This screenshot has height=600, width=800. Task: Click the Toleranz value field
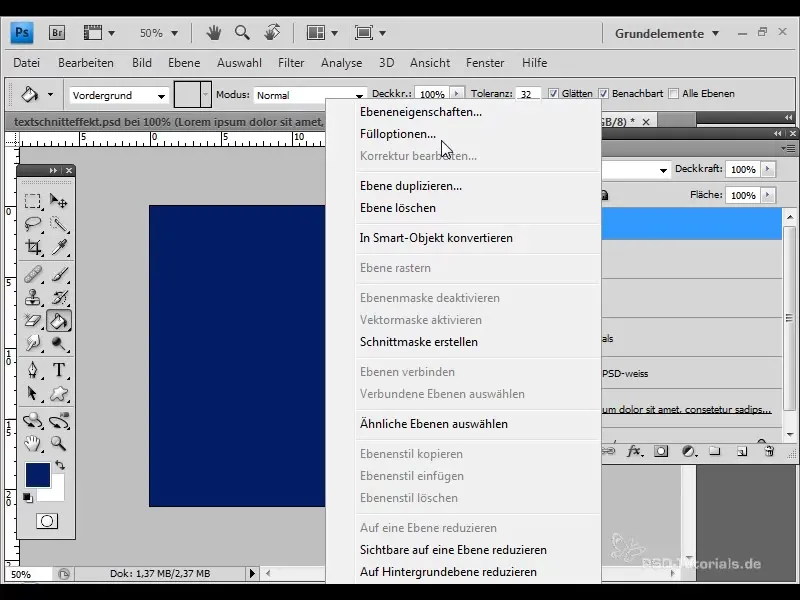pyautogui.click(x=528, y=94)
